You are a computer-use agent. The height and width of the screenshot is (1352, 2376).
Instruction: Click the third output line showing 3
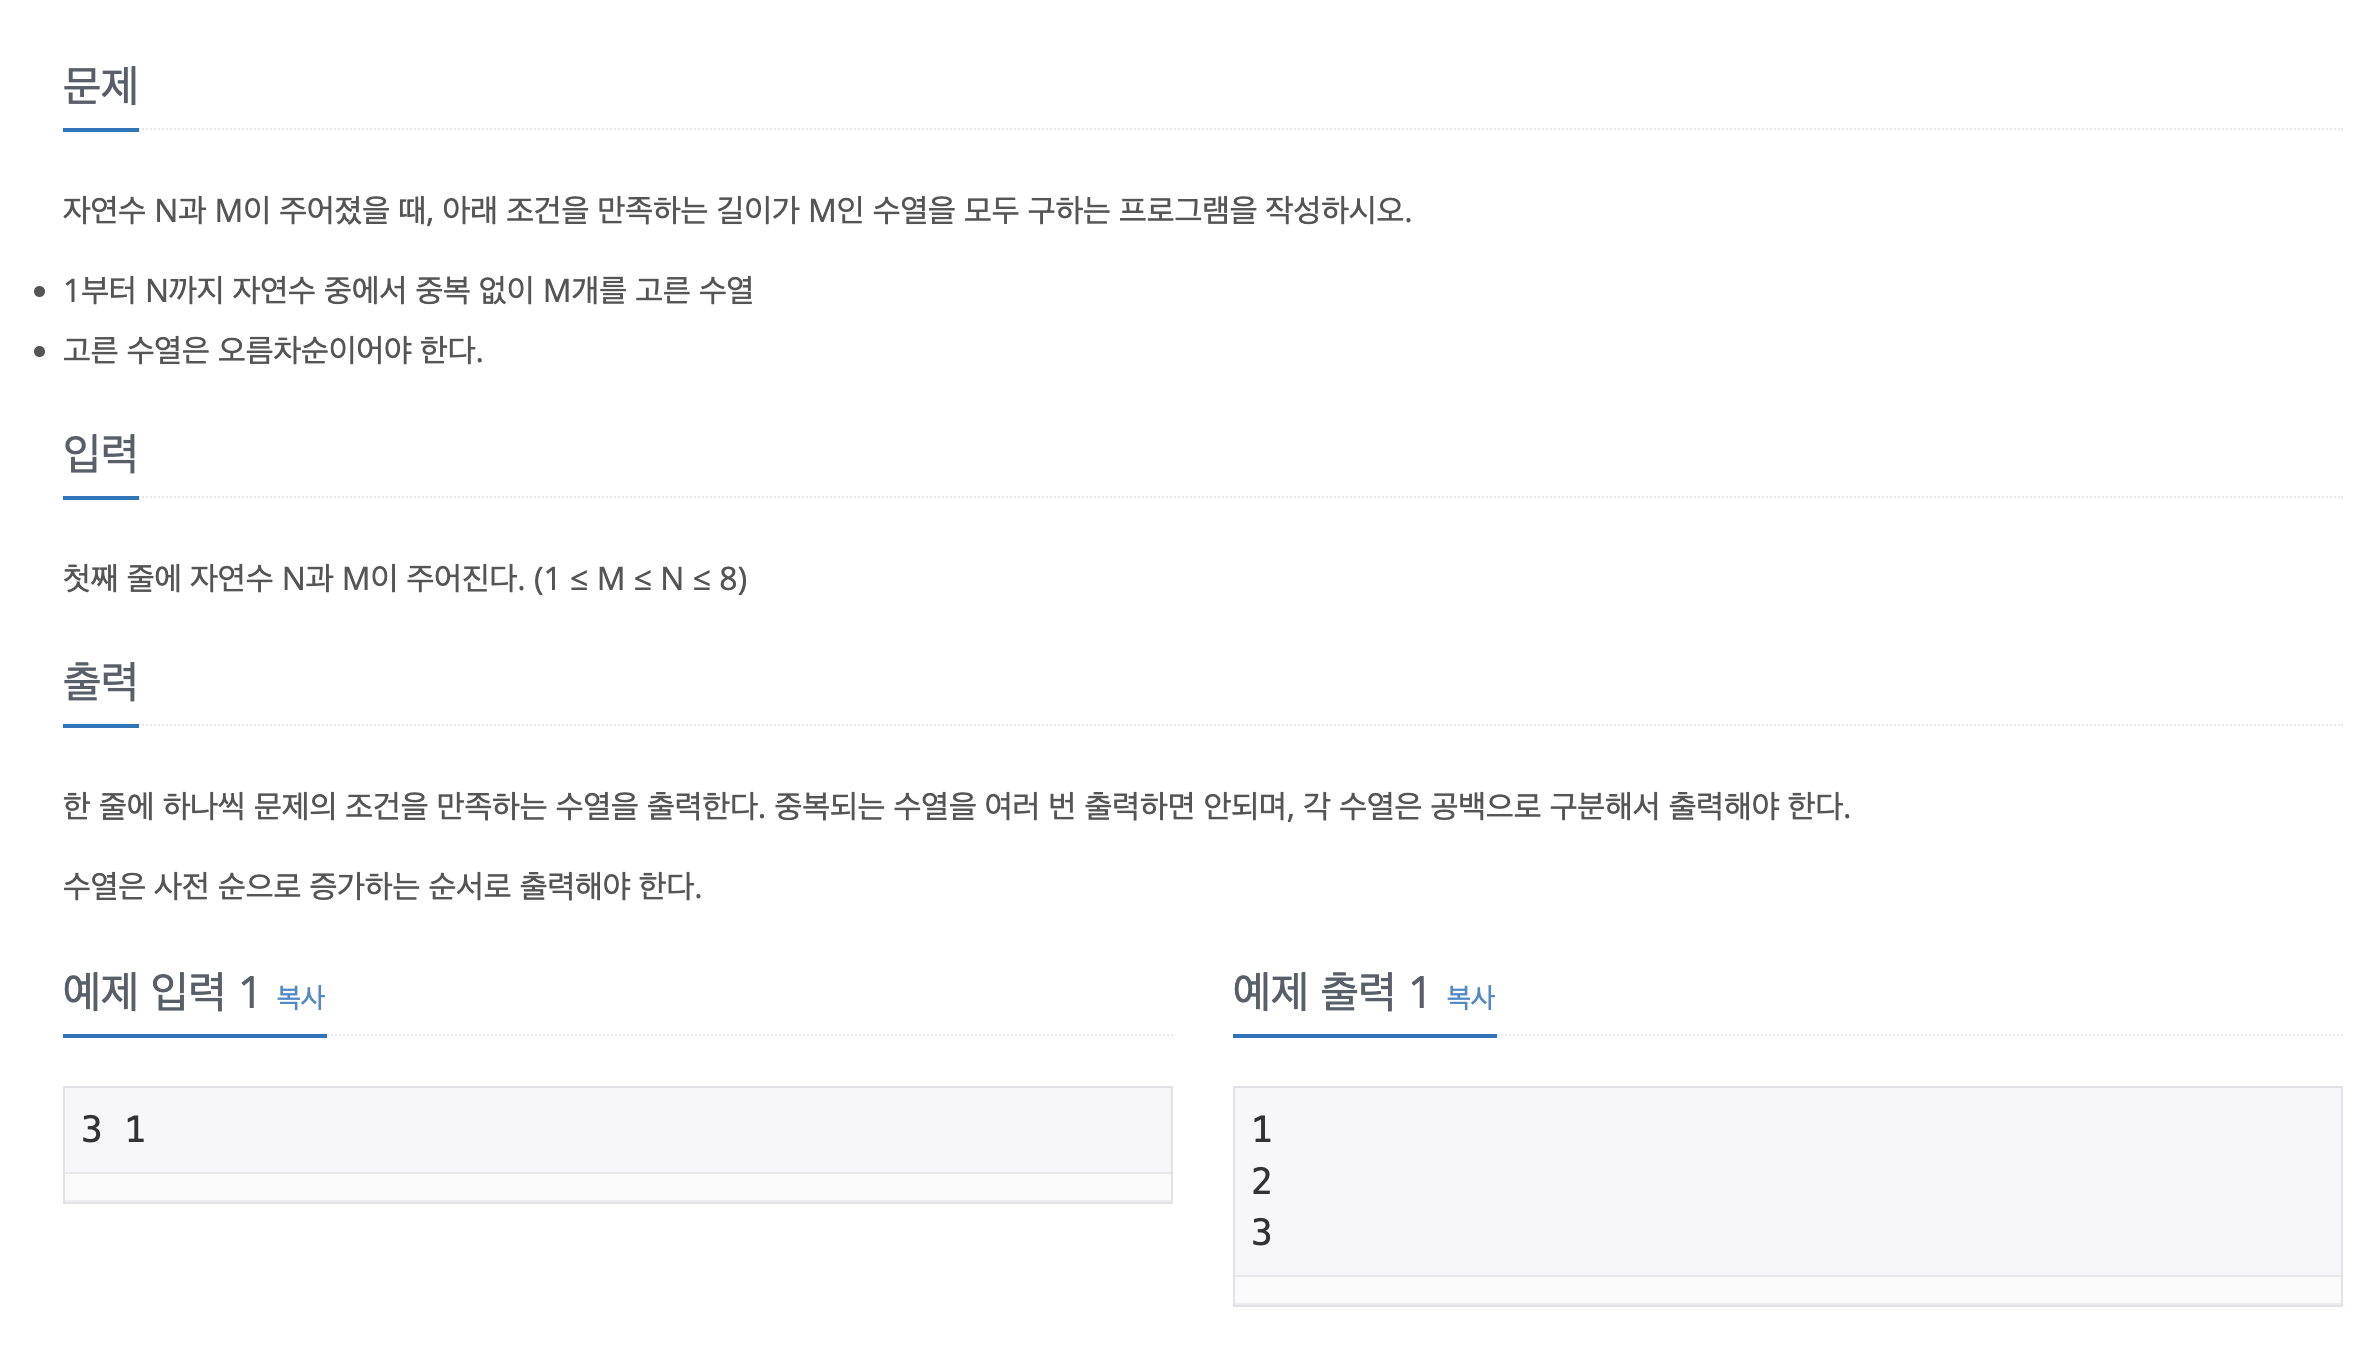1262,1233
